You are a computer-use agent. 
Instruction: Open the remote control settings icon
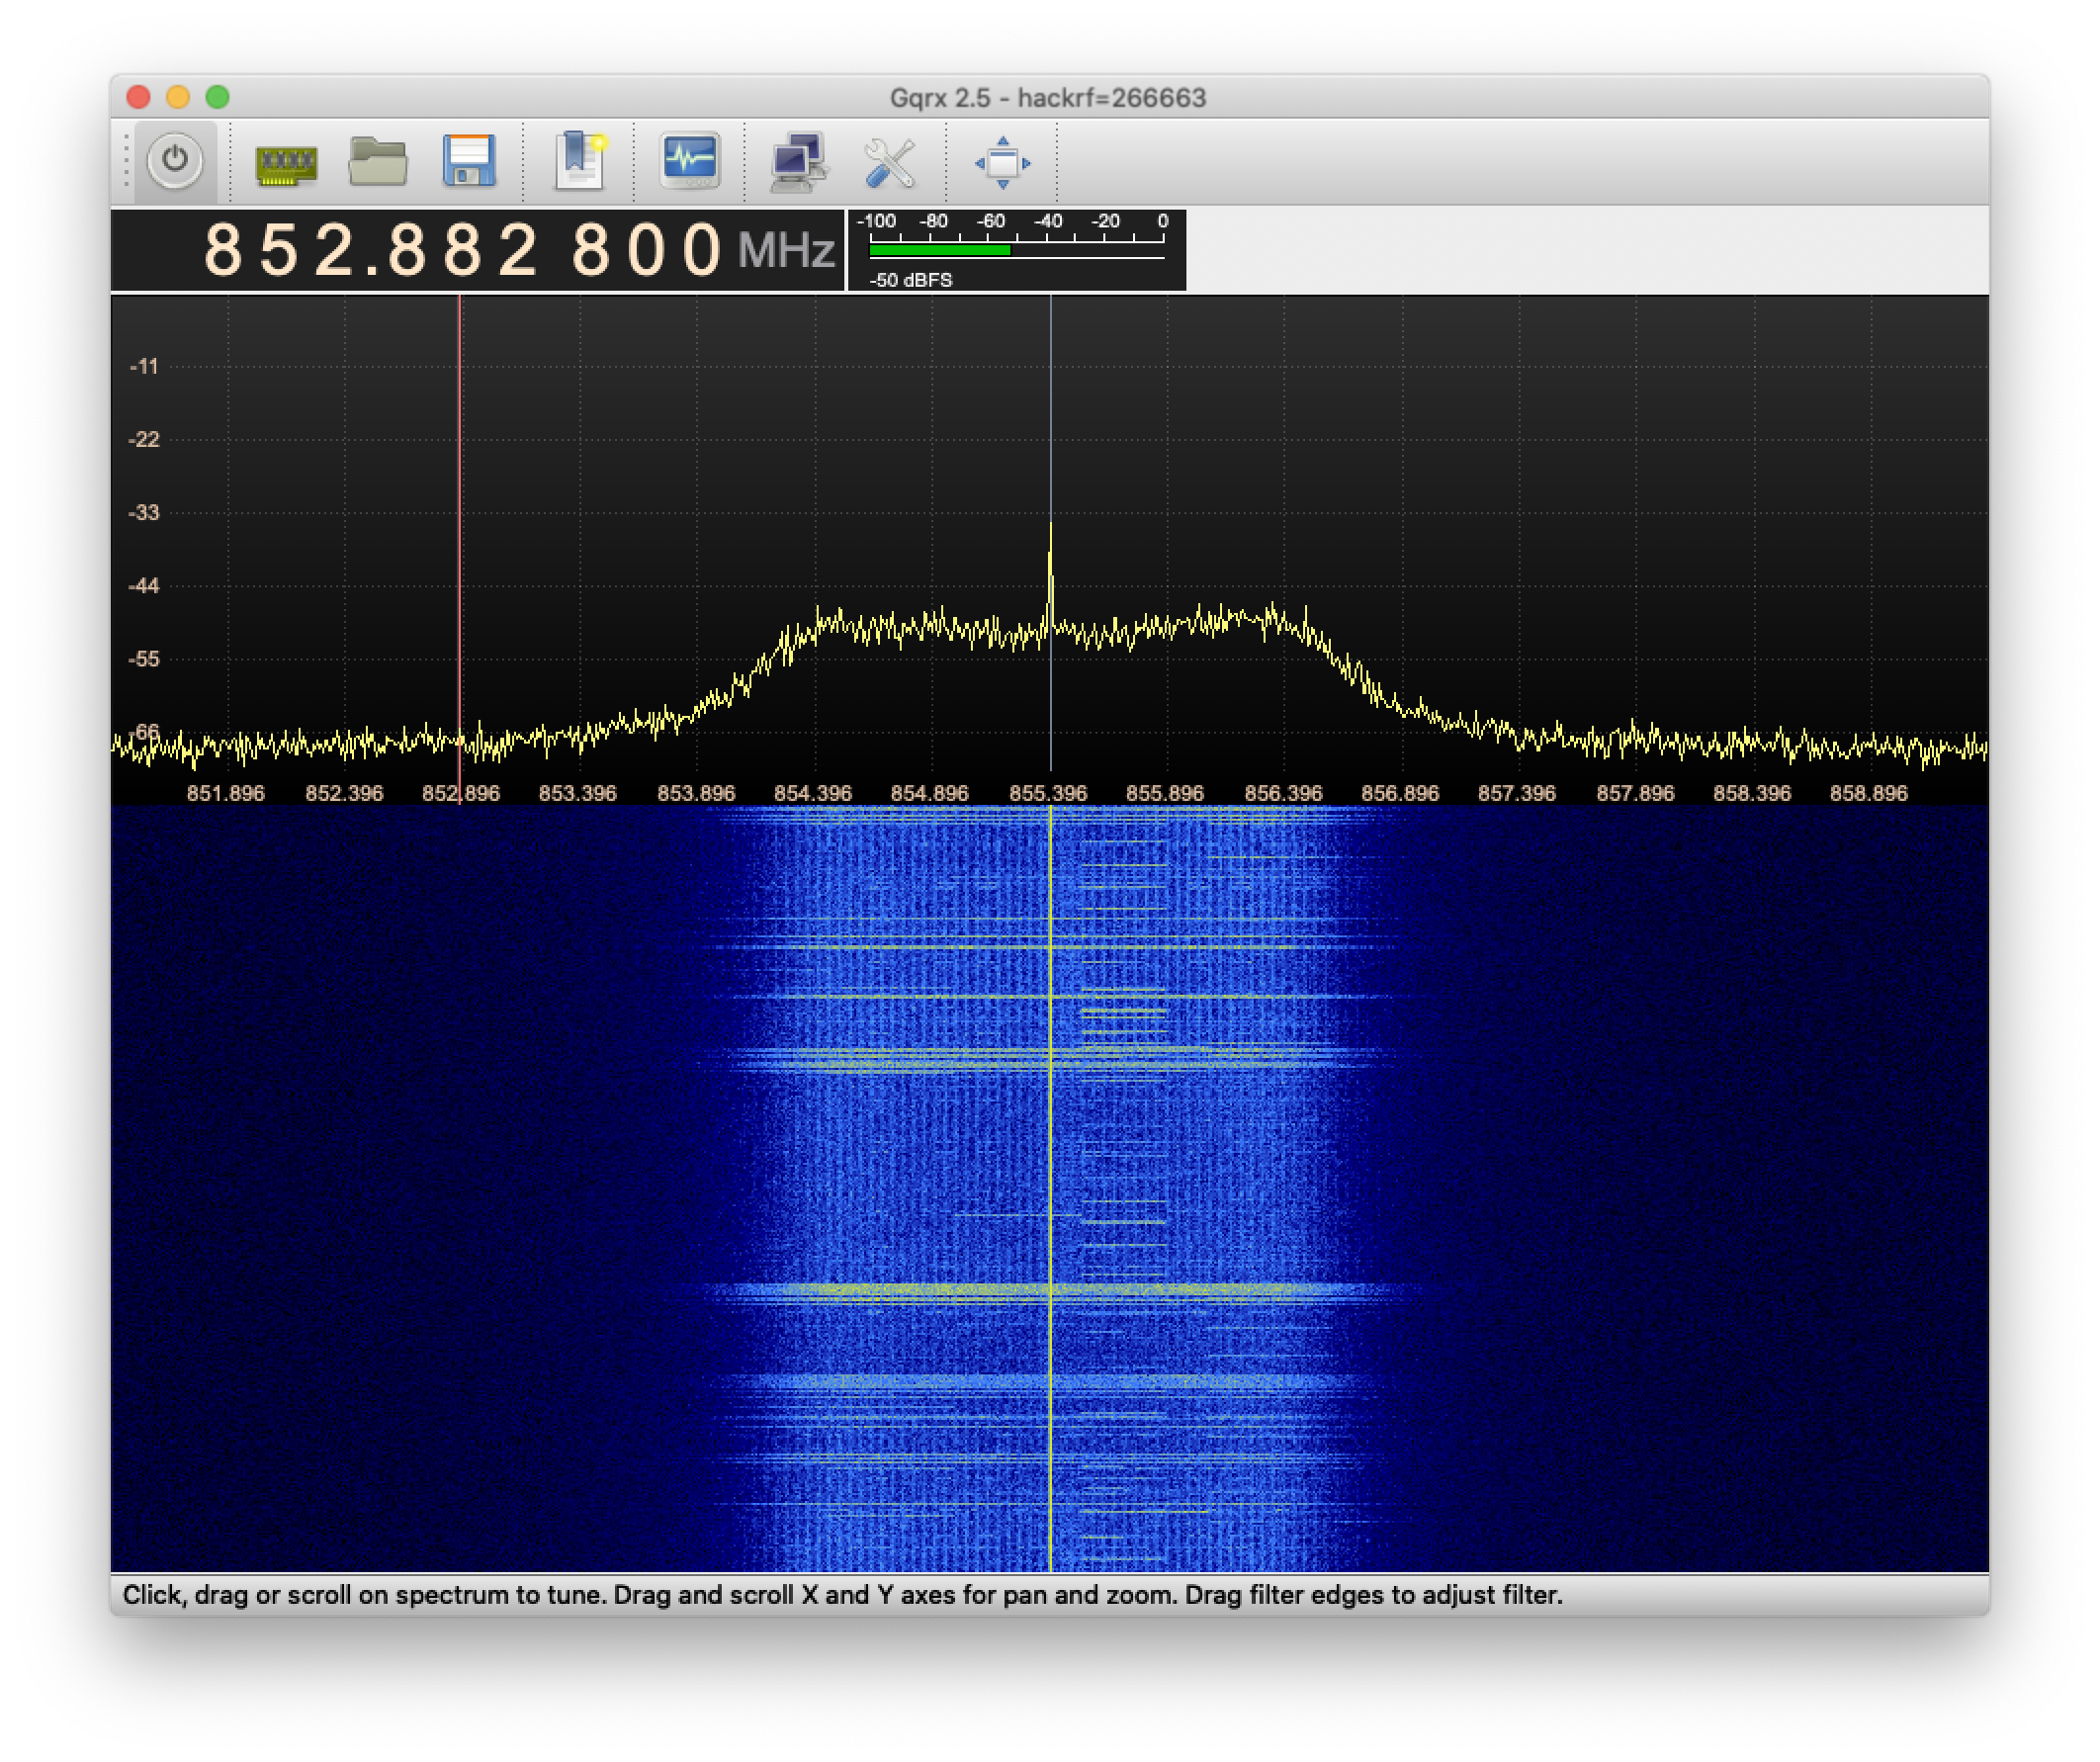click(800, 160)
